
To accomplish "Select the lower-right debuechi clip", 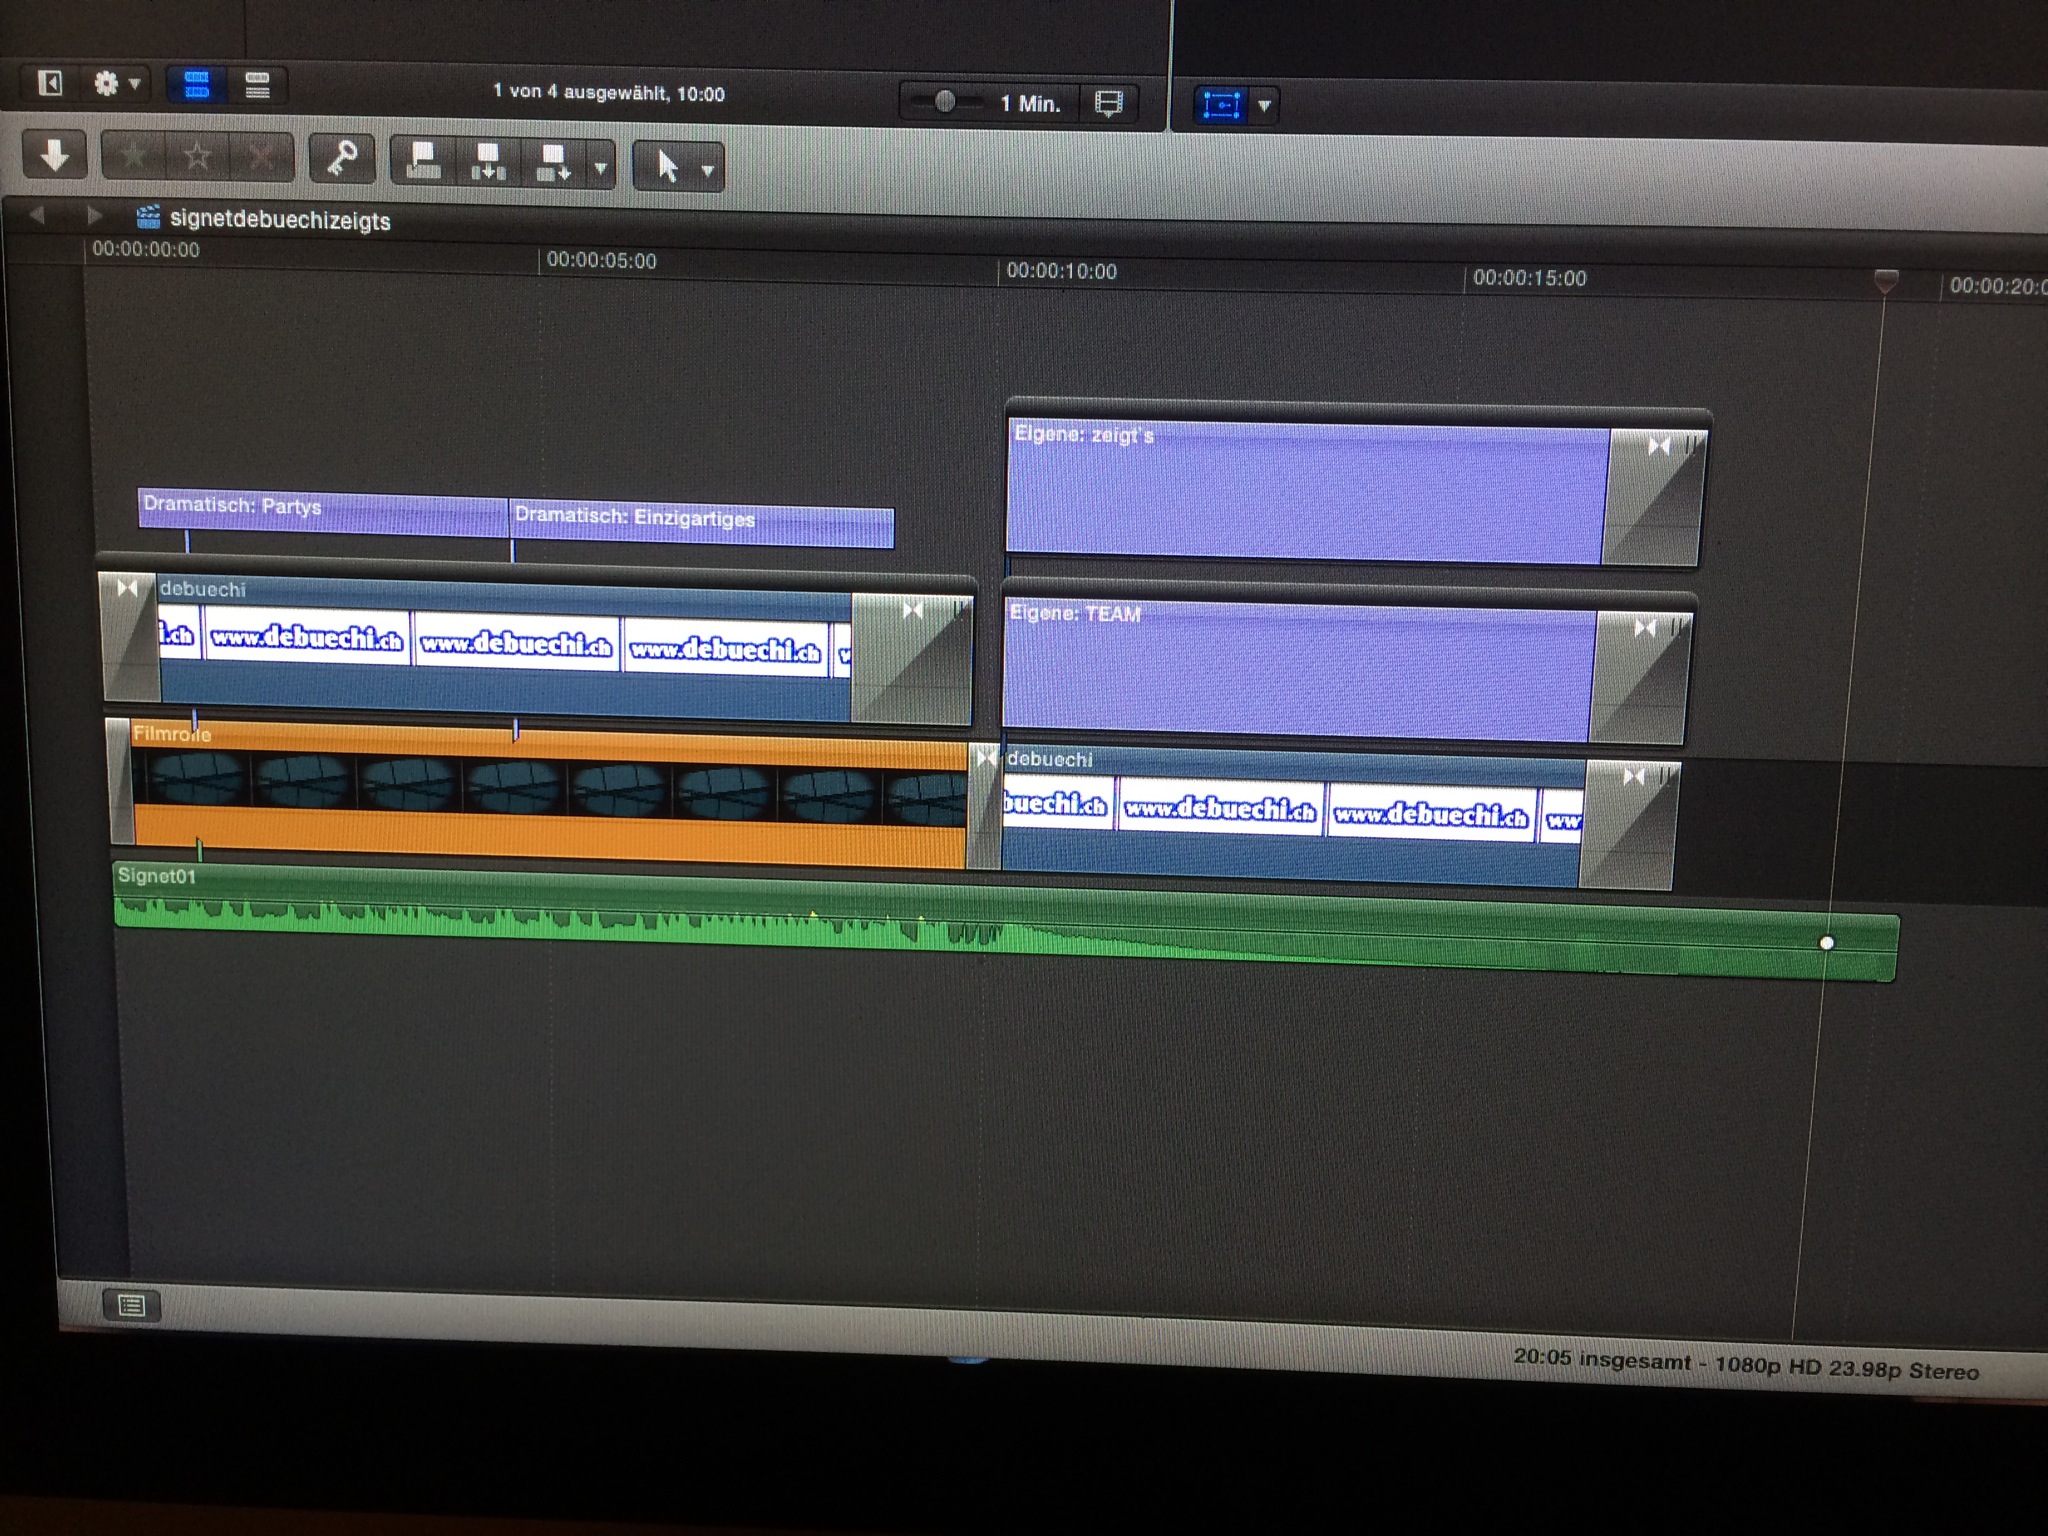I will click(x=1292, y=817).
